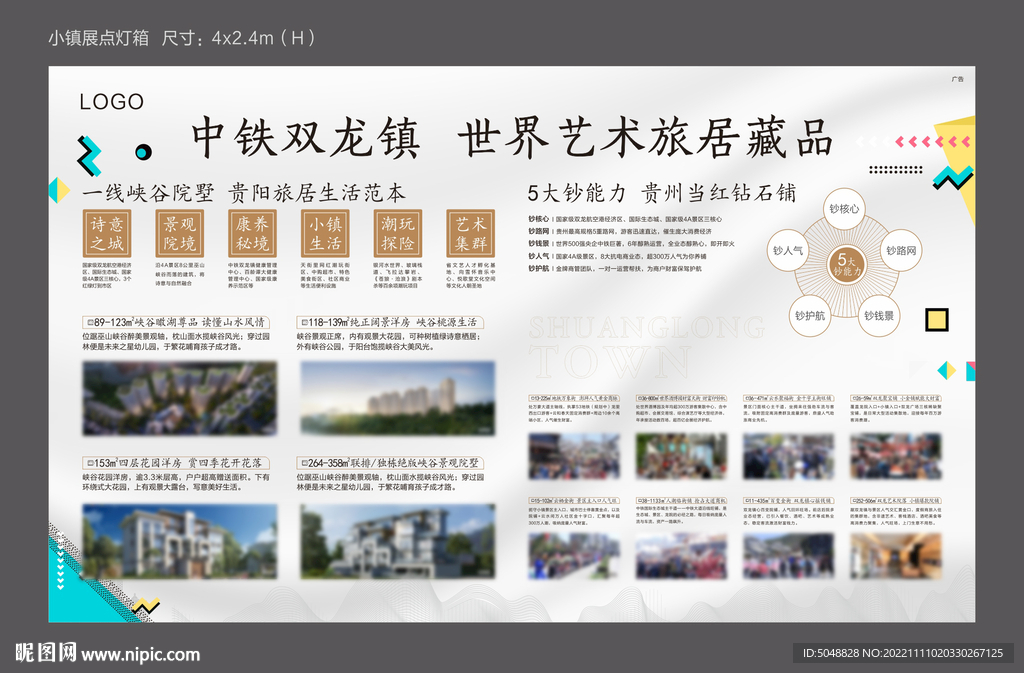The image size is (1024, 673).
Task: Open photo under 38-1133㎡ heading
Action: click(x=681, y=556)
